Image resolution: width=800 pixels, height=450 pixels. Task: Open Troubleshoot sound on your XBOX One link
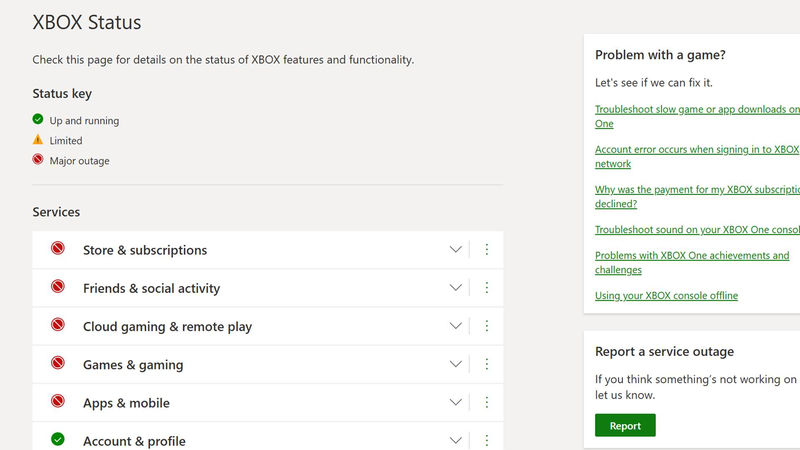pos(697,230)
